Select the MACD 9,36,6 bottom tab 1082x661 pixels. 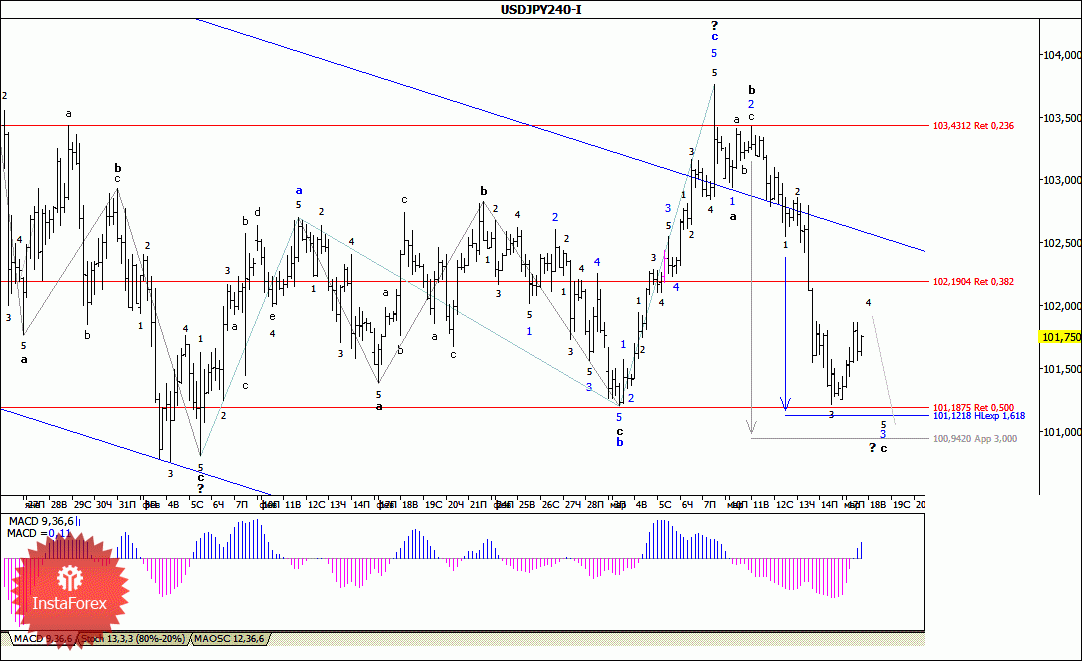pyautogui.click(x=43, y=639)
